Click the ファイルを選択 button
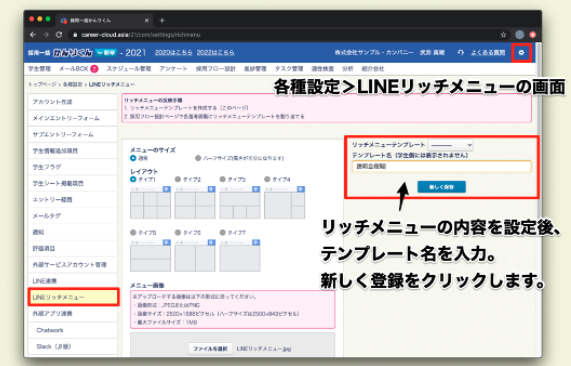This screenshot has width=571, height=366. click(x=210, y=349)
